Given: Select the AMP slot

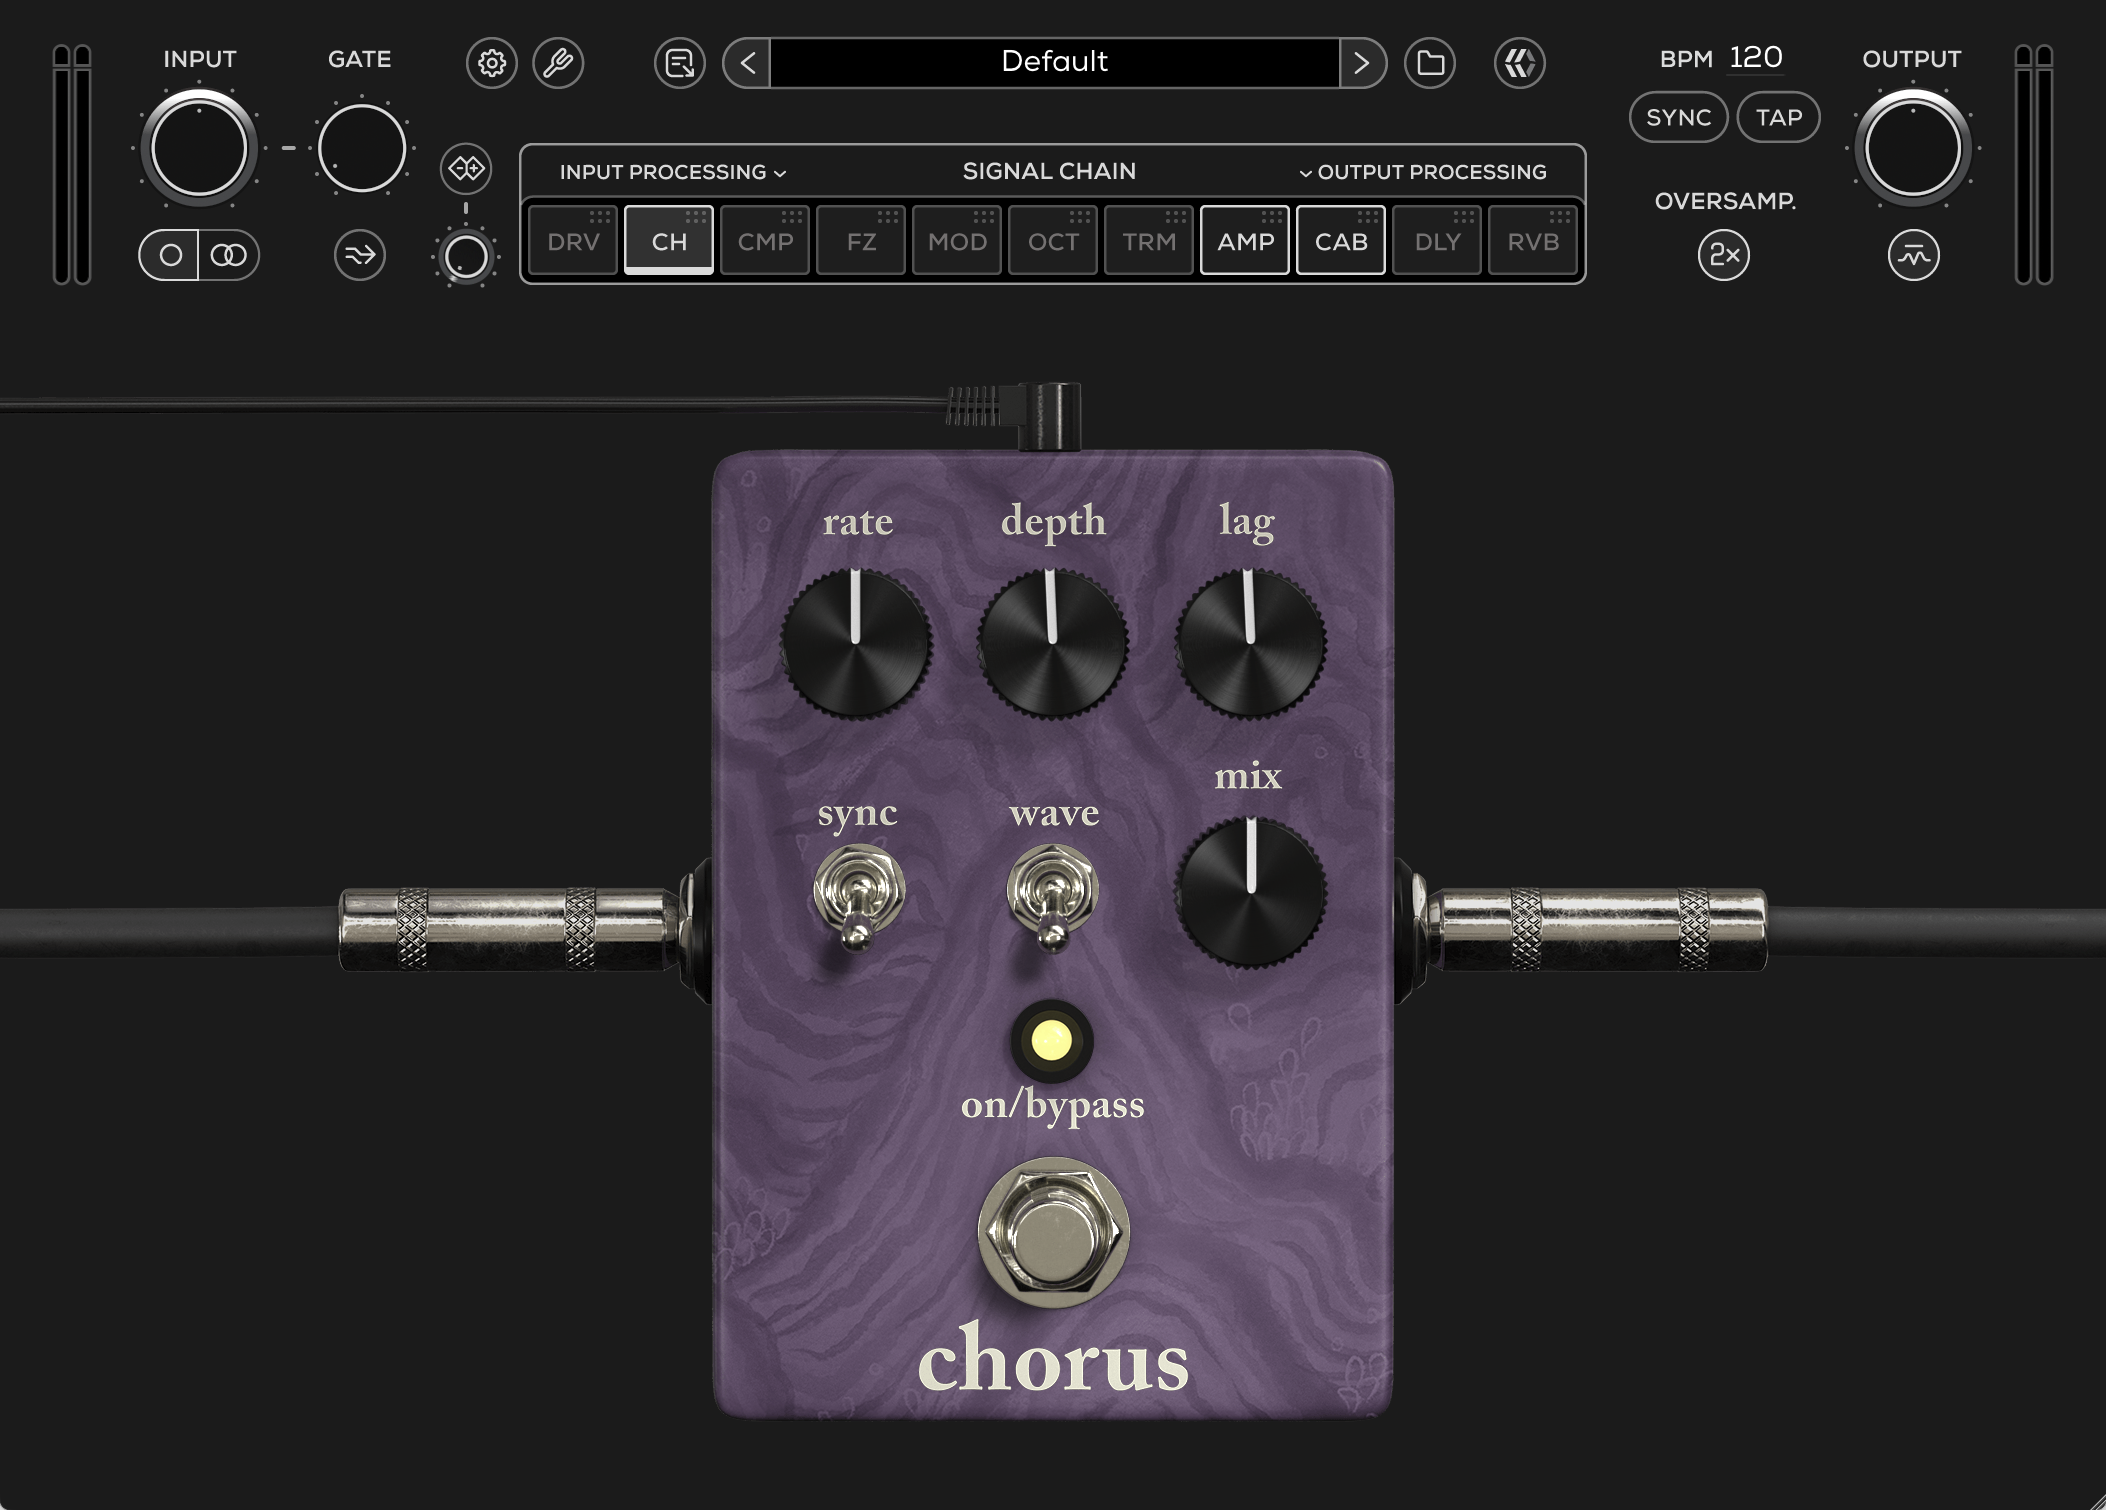Looking at the screenshot, I should click(x=1245, y=240).
